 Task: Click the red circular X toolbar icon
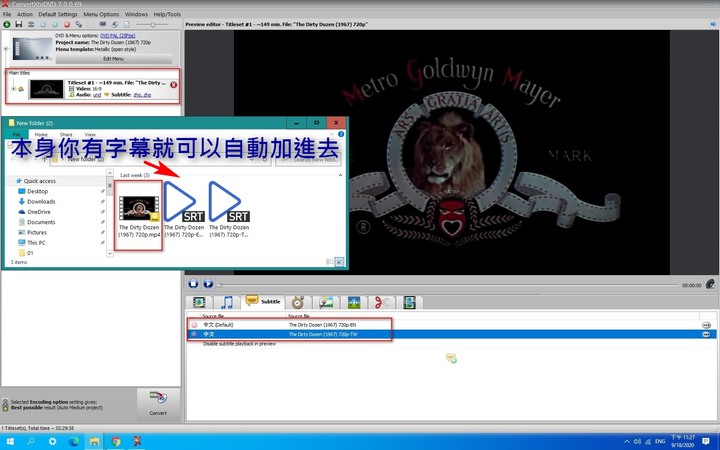point(67,24)
